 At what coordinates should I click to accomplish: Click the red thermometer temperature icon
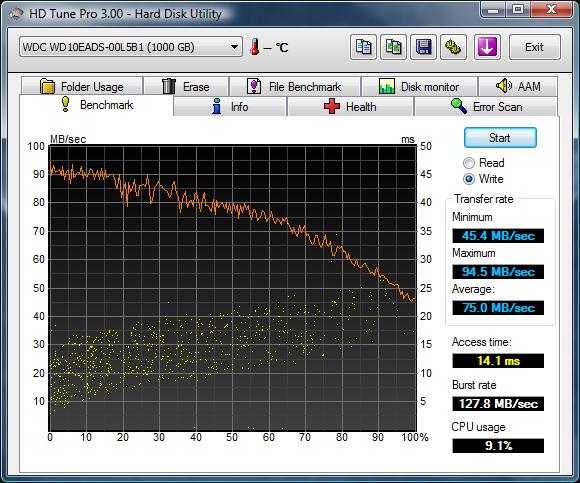point(254,47)
